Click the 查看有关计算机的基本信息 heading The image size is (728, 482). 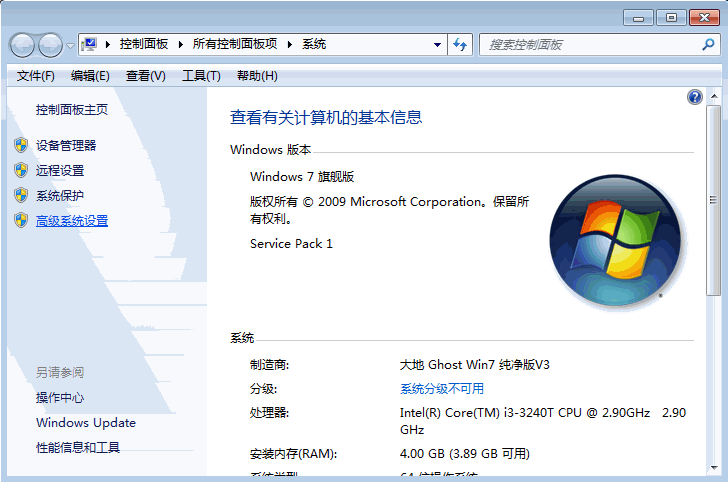pyautogui.click(x=326, y=117)
